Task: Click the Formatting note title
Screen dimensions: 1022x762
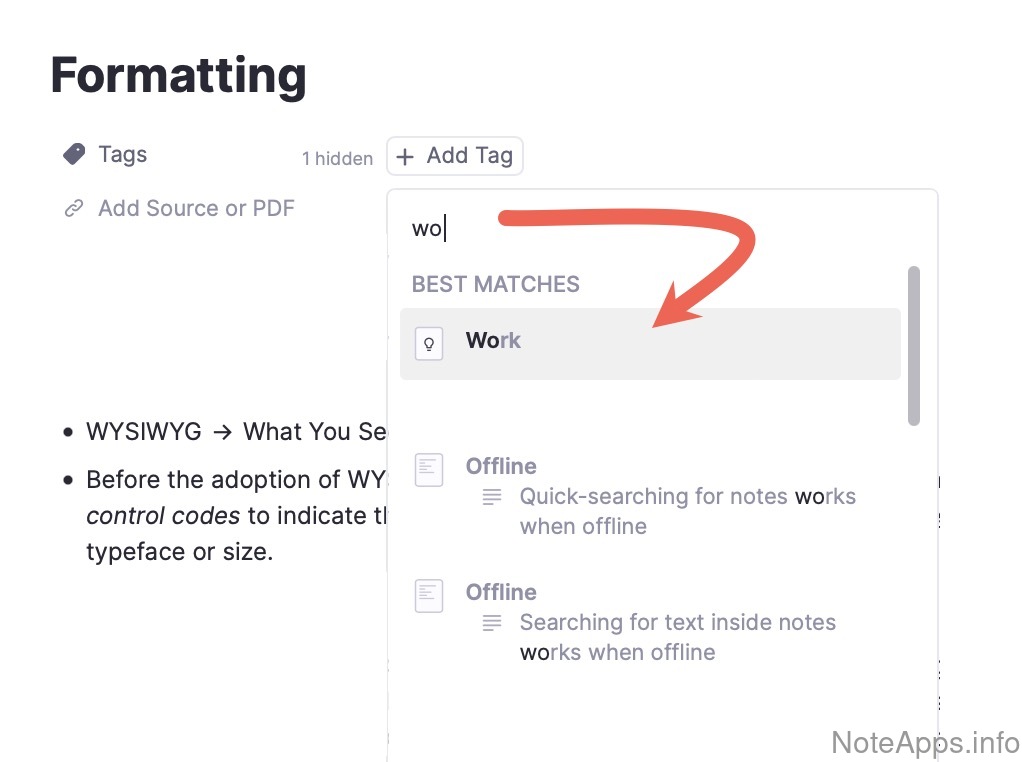Action: (x=178, y=75)
